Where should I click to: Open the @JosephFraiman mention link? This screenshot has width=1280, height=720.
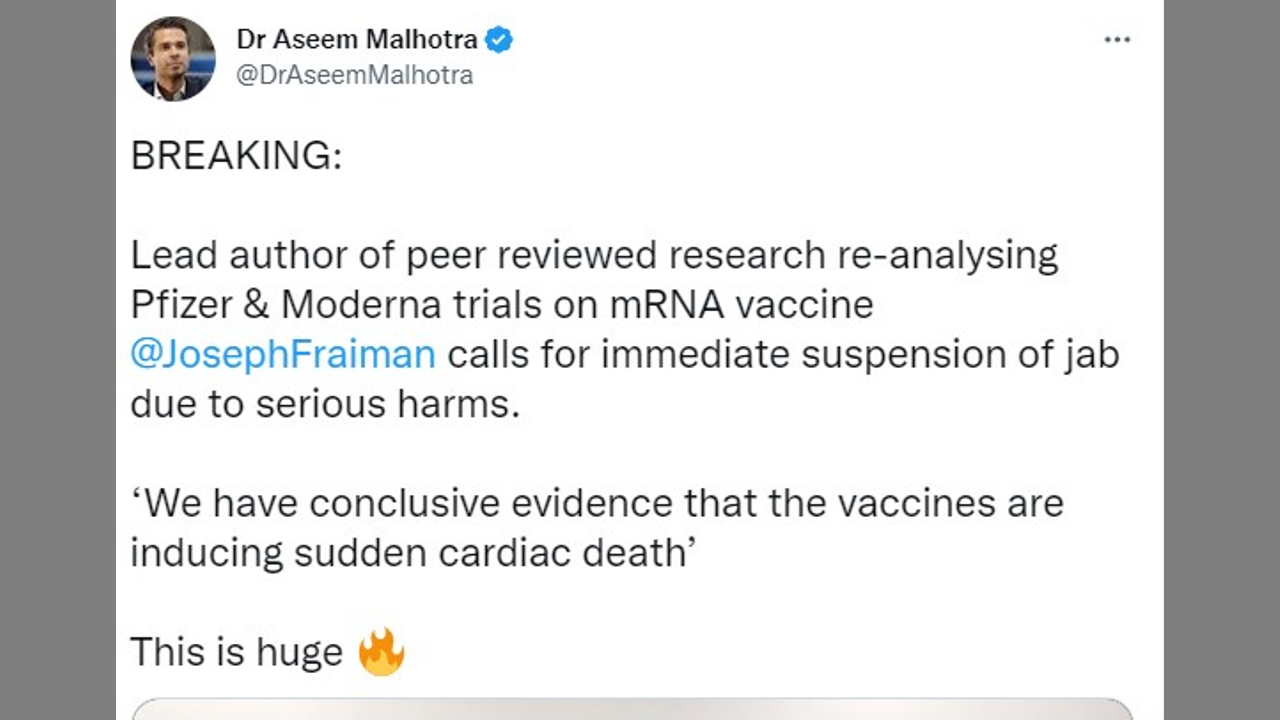(283, 354)
